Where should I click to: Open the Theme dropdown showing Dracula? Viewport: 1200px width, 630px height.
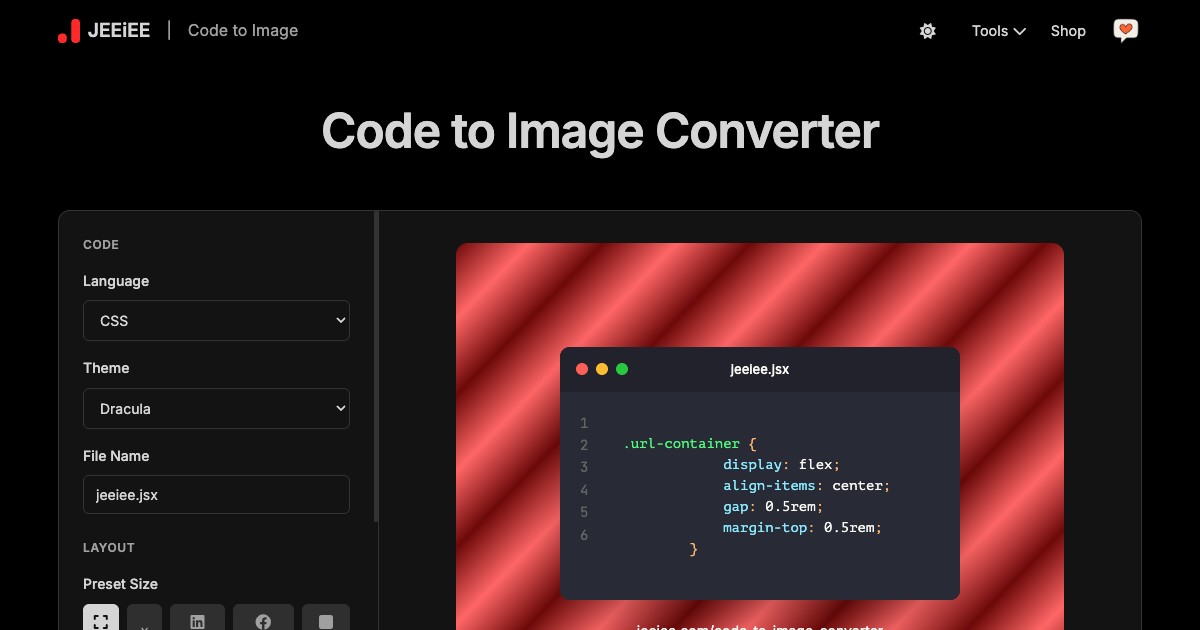click(216, 408)
